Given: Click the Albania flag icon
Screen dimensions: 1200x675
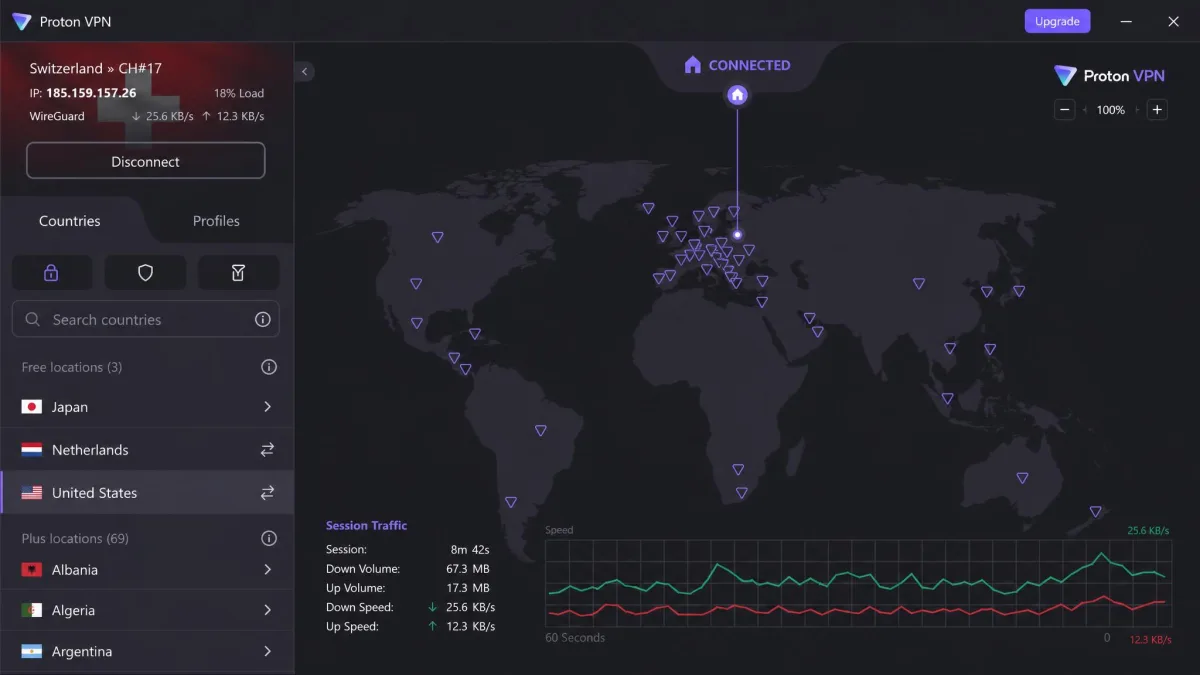Looking at the screenshot, I should (32, 570).
